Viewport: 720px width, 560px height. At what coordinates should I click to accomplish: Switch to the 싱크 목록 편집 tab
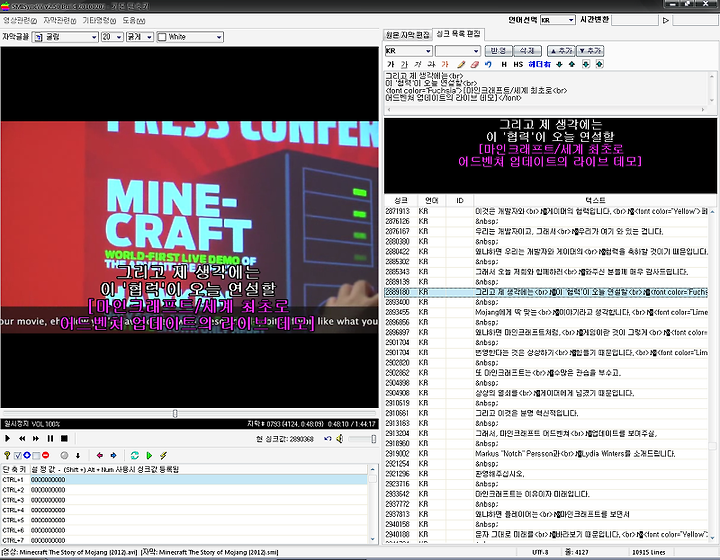[x=458, y=34]
